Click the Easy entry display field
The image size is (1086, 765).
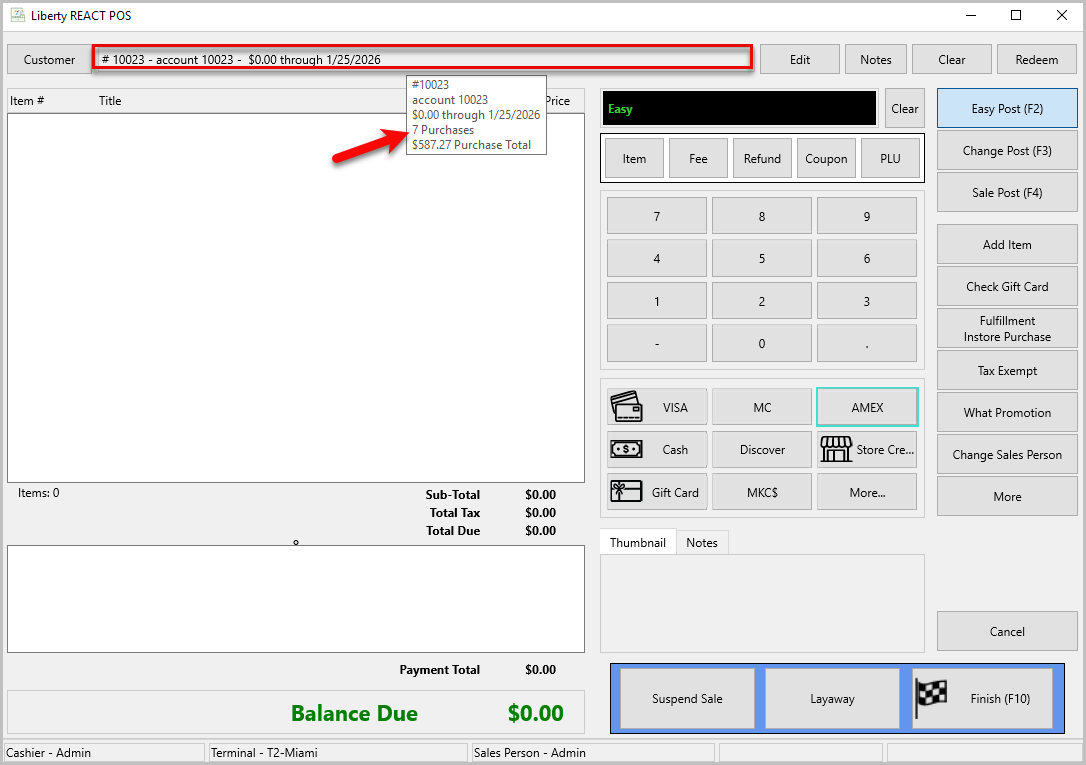[x=739, y=109]
